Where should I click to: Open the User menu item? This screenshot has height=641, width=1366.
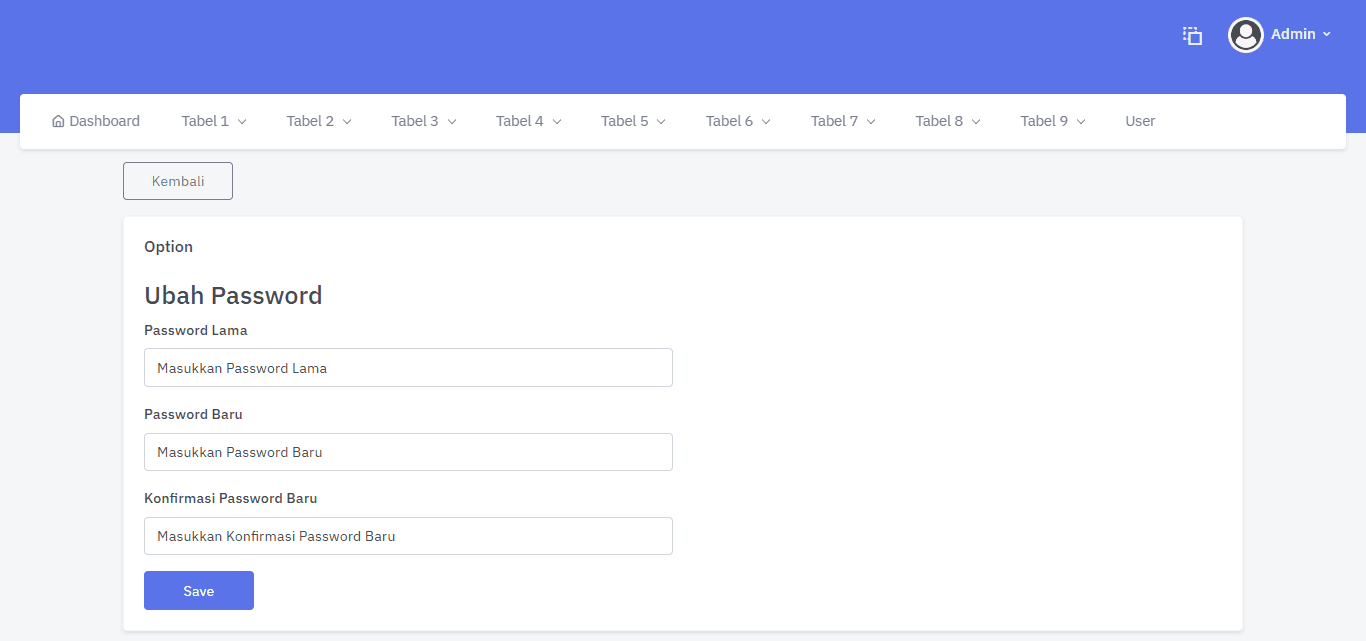point(1140,121)
